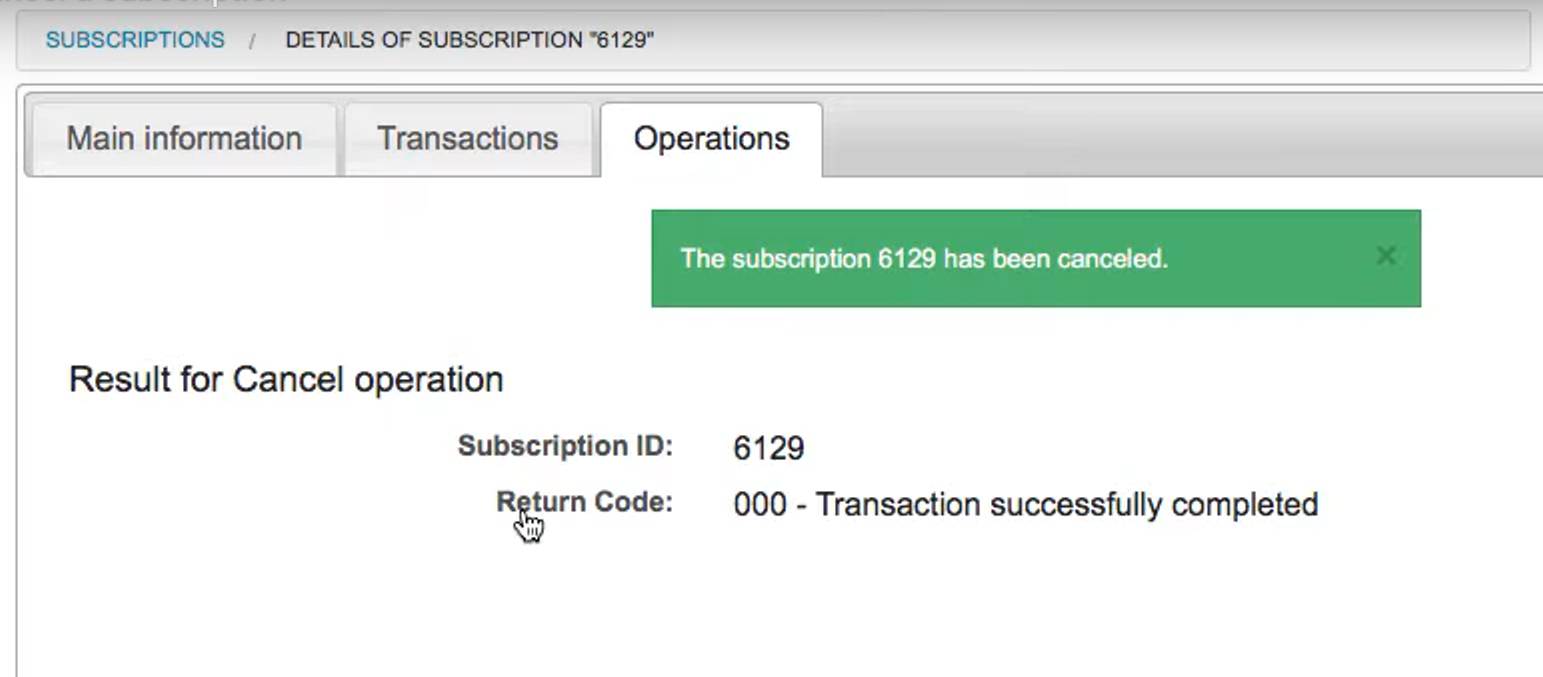This screenshot has width=1543, height=677.
Task: Click the 'subscription 6129 has been canceled' banner
Action: pos(1035,258)
